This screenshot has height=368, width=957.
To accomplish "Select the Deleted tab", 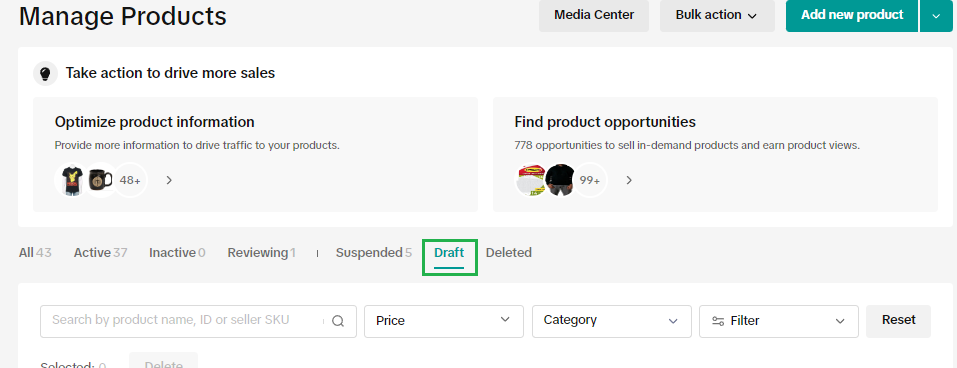I will click(x=508, y=252).
